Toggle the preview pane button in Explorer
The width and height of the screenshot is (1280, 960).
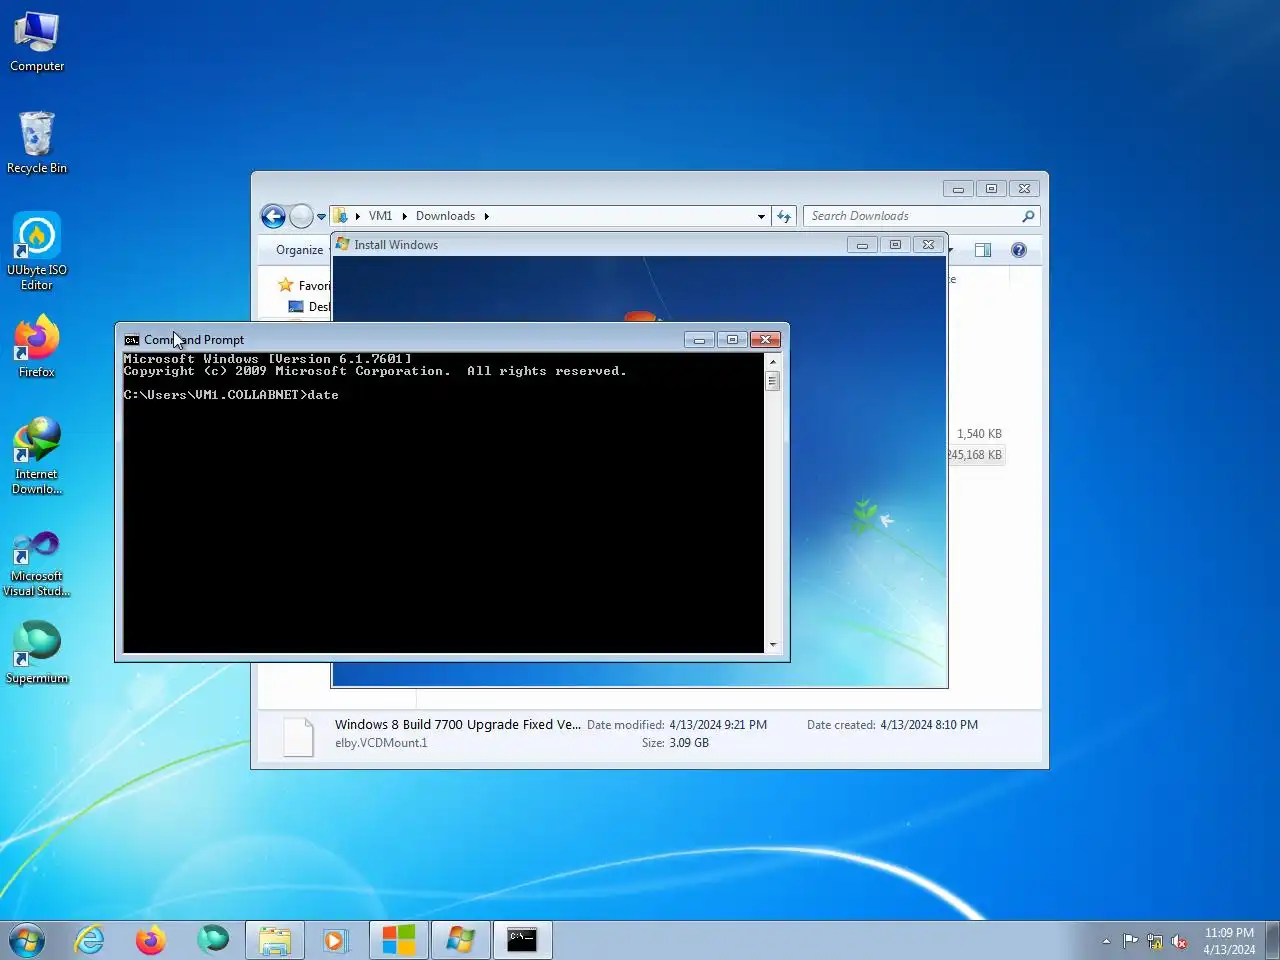(x=983, y=250)
